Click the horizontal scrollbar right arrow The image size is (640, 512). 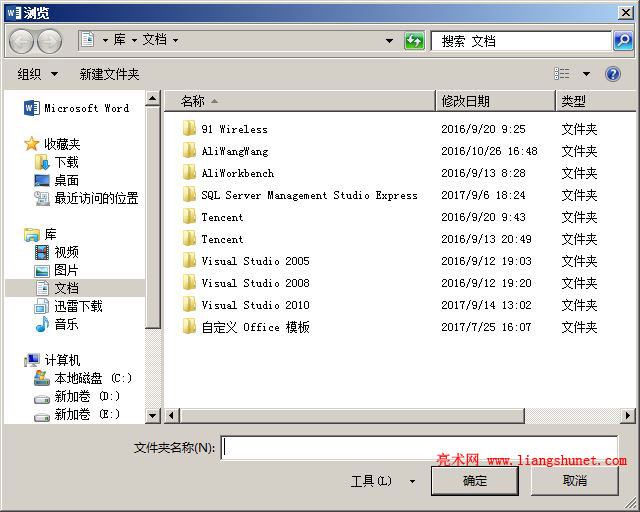click(628, 416)
